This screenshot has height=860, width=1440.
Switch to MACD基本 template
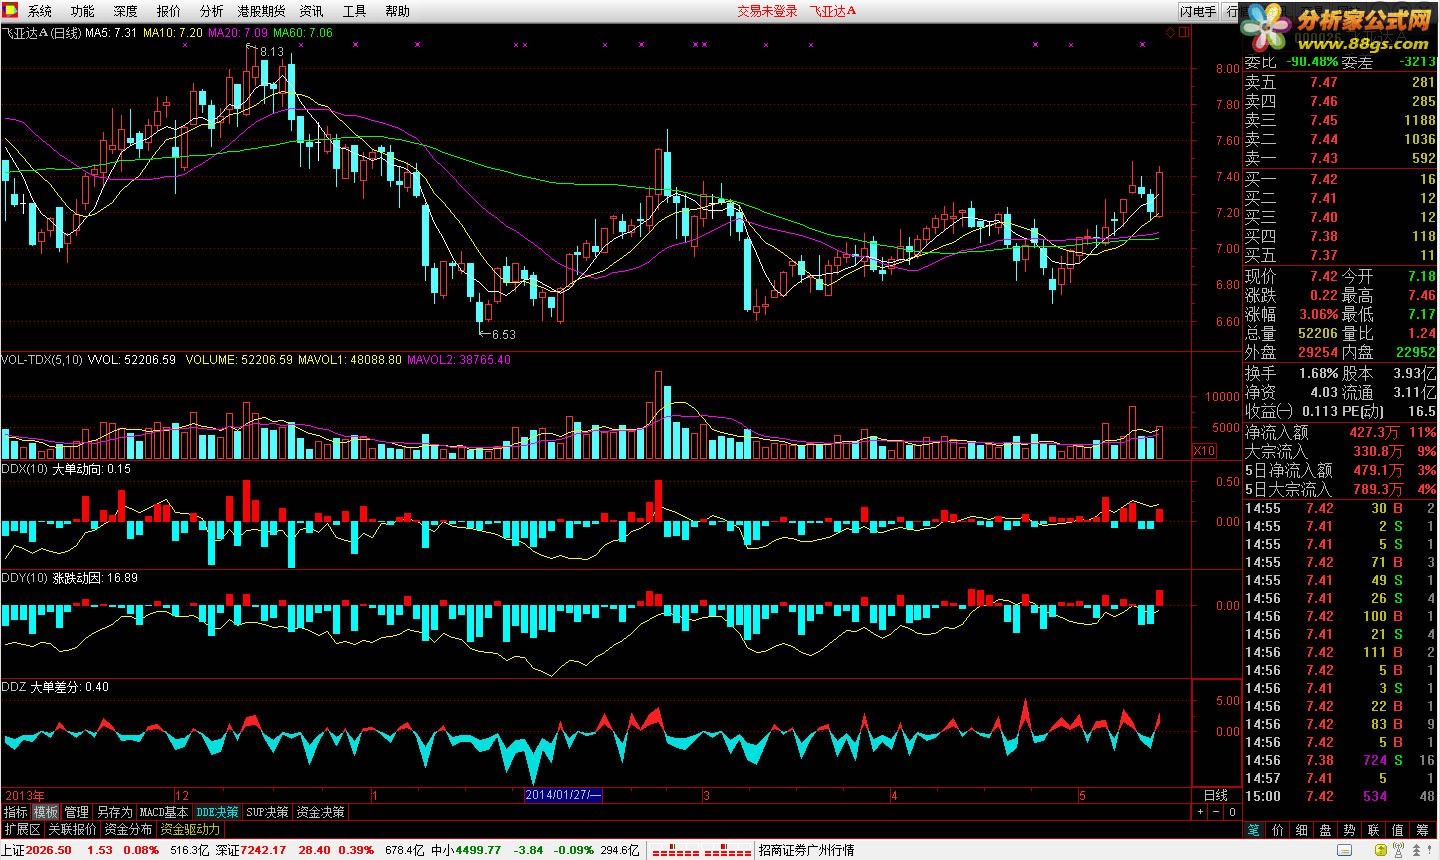163,812
